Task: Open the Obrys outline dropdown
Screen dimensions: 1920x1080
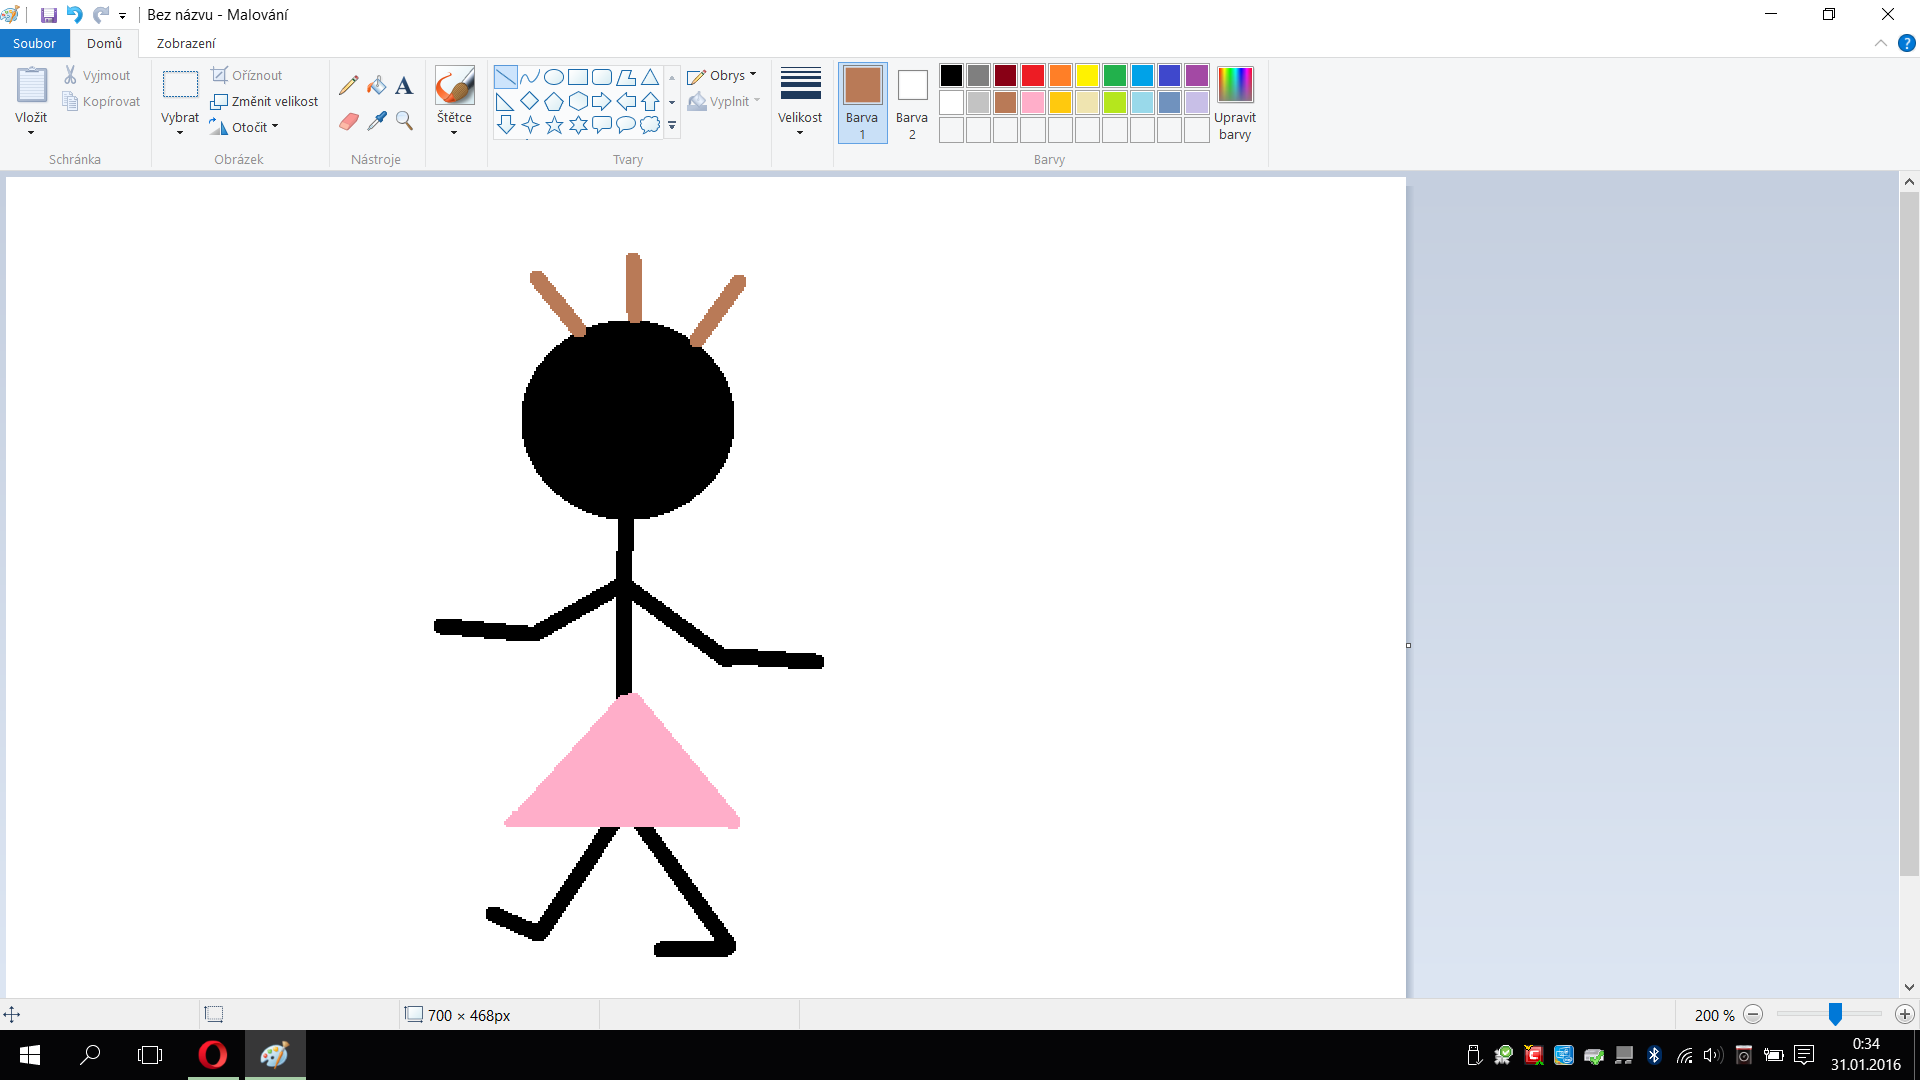Action: point(723,76)
